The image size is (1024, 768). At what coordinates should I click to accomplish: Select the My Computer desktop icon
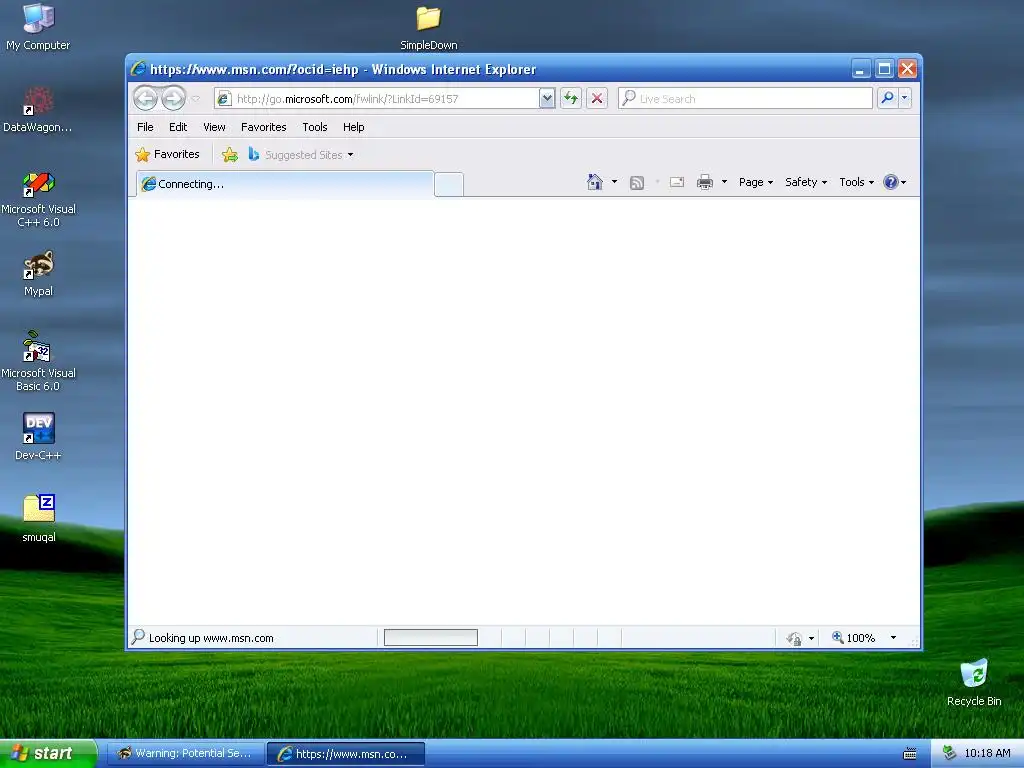click(38, 27)
